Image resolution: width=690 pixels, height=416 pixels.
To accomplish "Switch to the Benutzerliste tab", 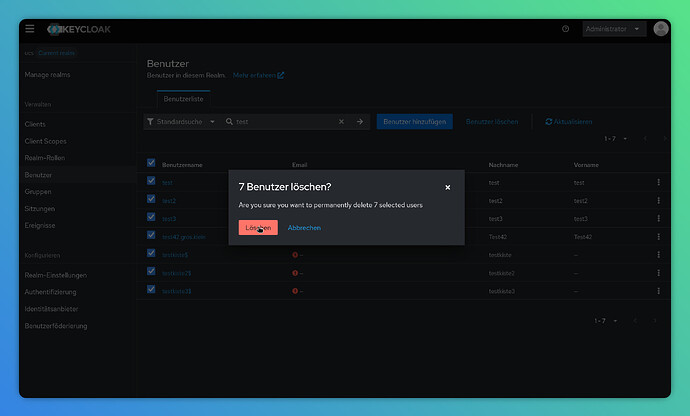I will pyautogui.click(x=184, y=99).
